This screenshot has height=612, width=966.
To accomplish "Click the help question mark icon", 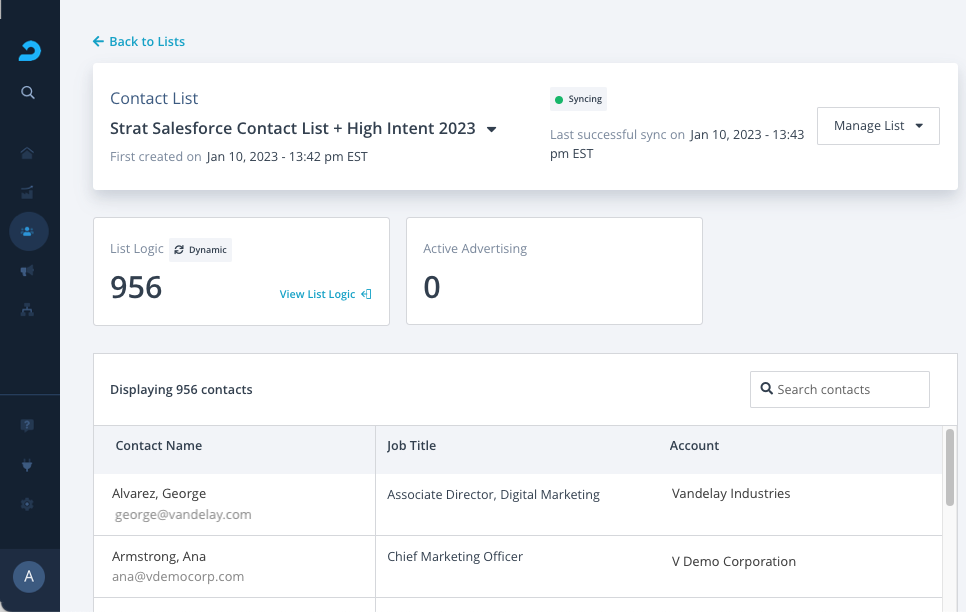I will click(28, 425).
